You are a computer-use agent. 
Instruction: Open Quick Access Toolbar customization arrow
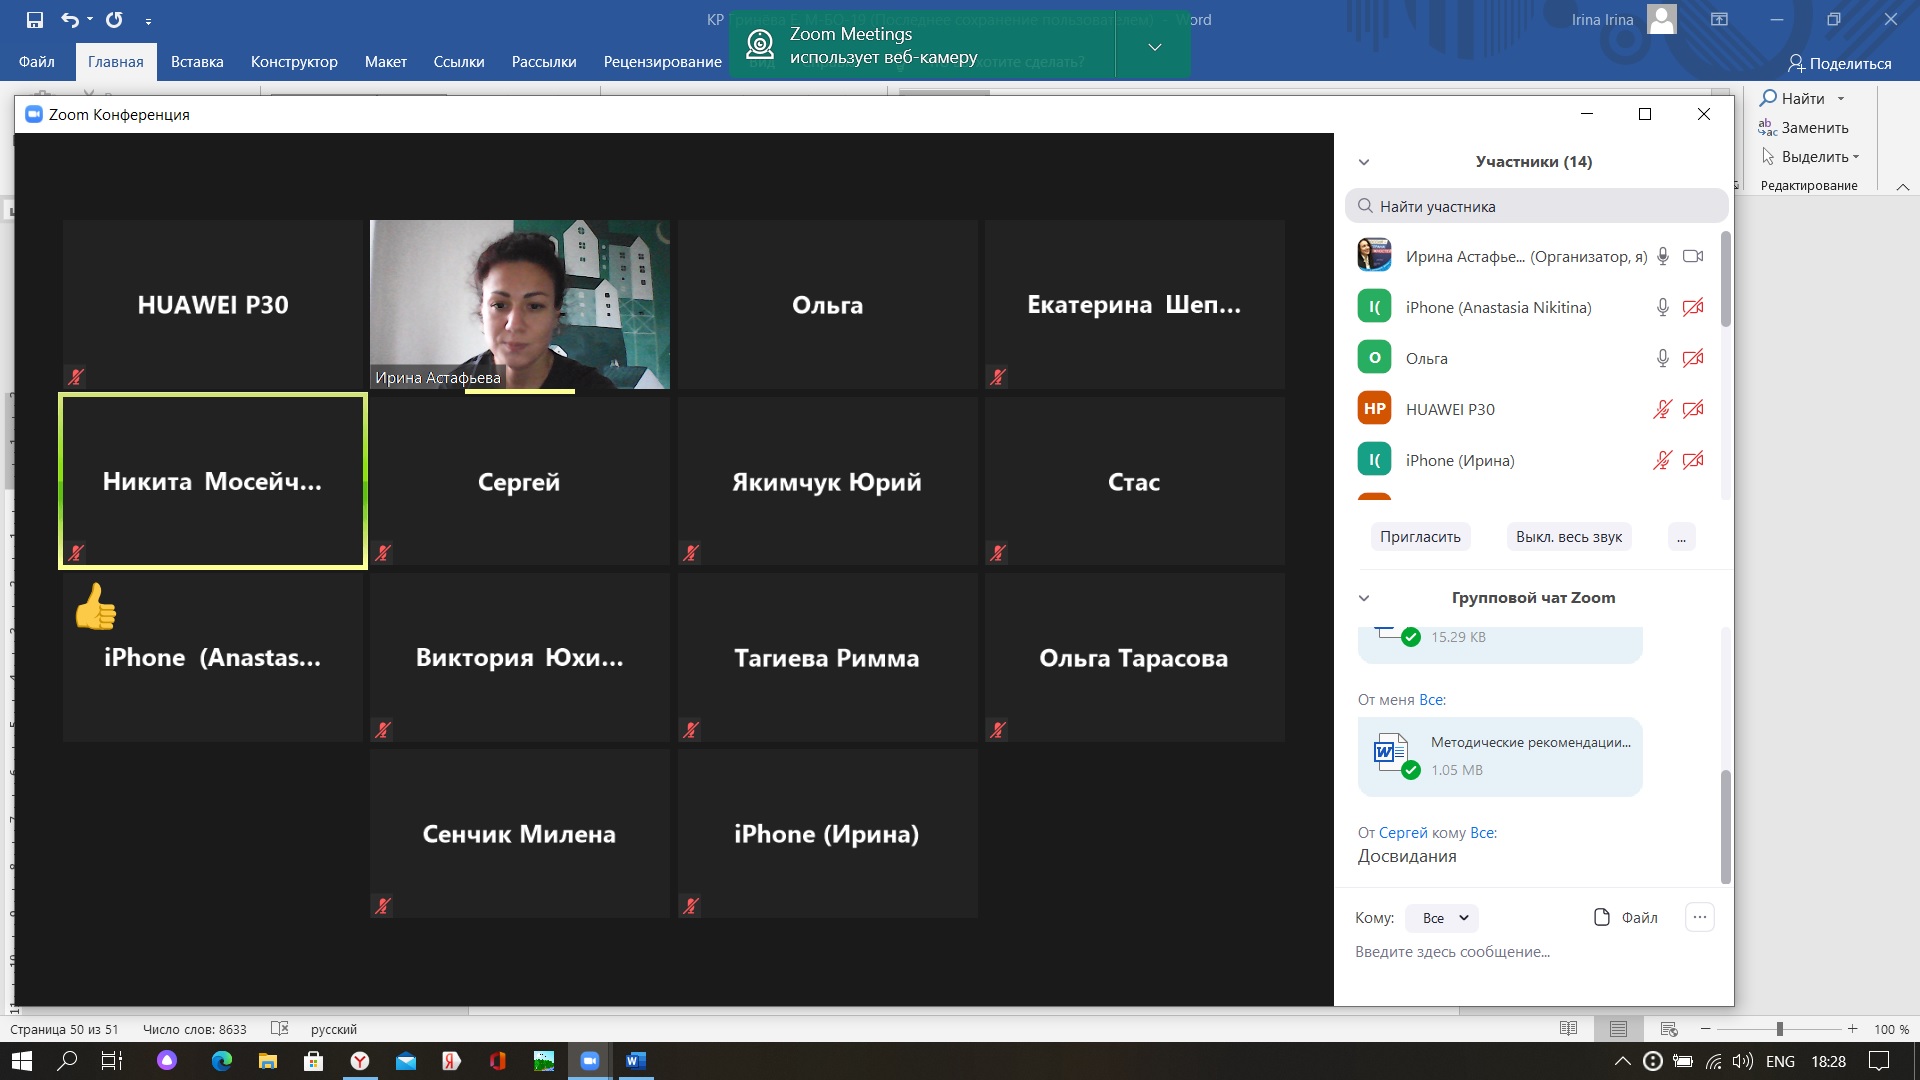[x=148, y=20]
